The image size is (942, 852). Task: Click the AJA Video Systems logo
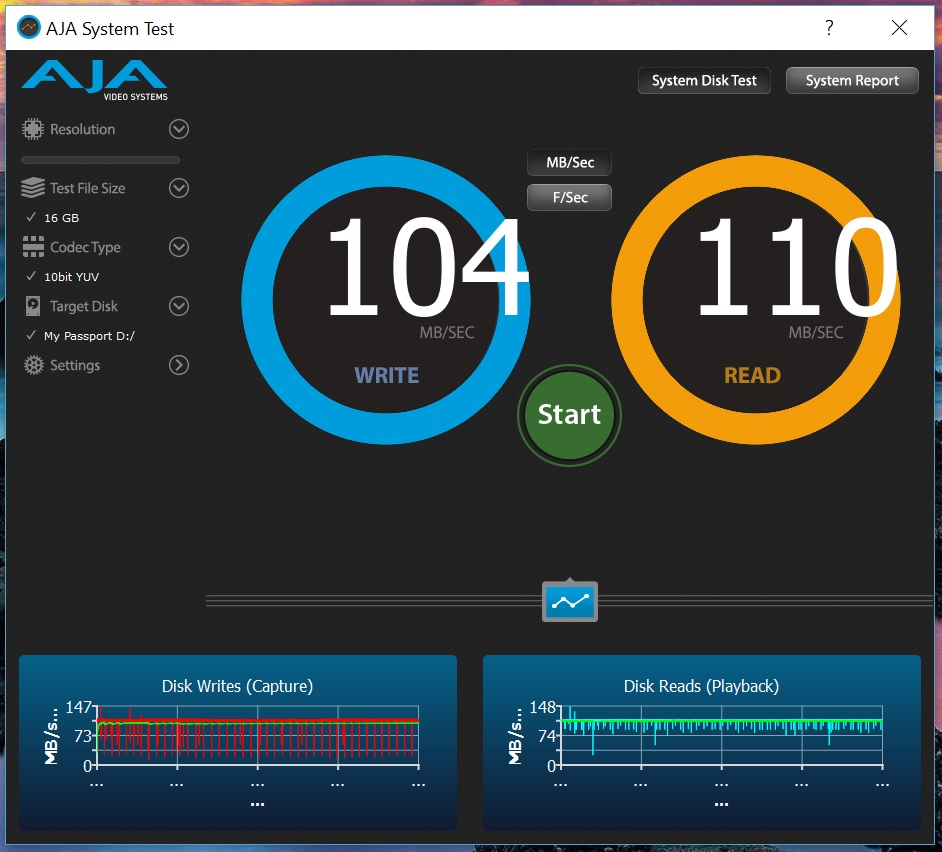click(x=94, y=80)
